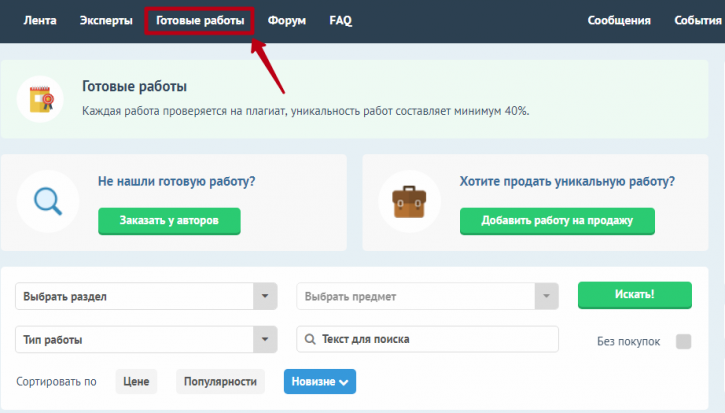Go to the Лента menu item
Screen dimensions: 725x413
40,21
